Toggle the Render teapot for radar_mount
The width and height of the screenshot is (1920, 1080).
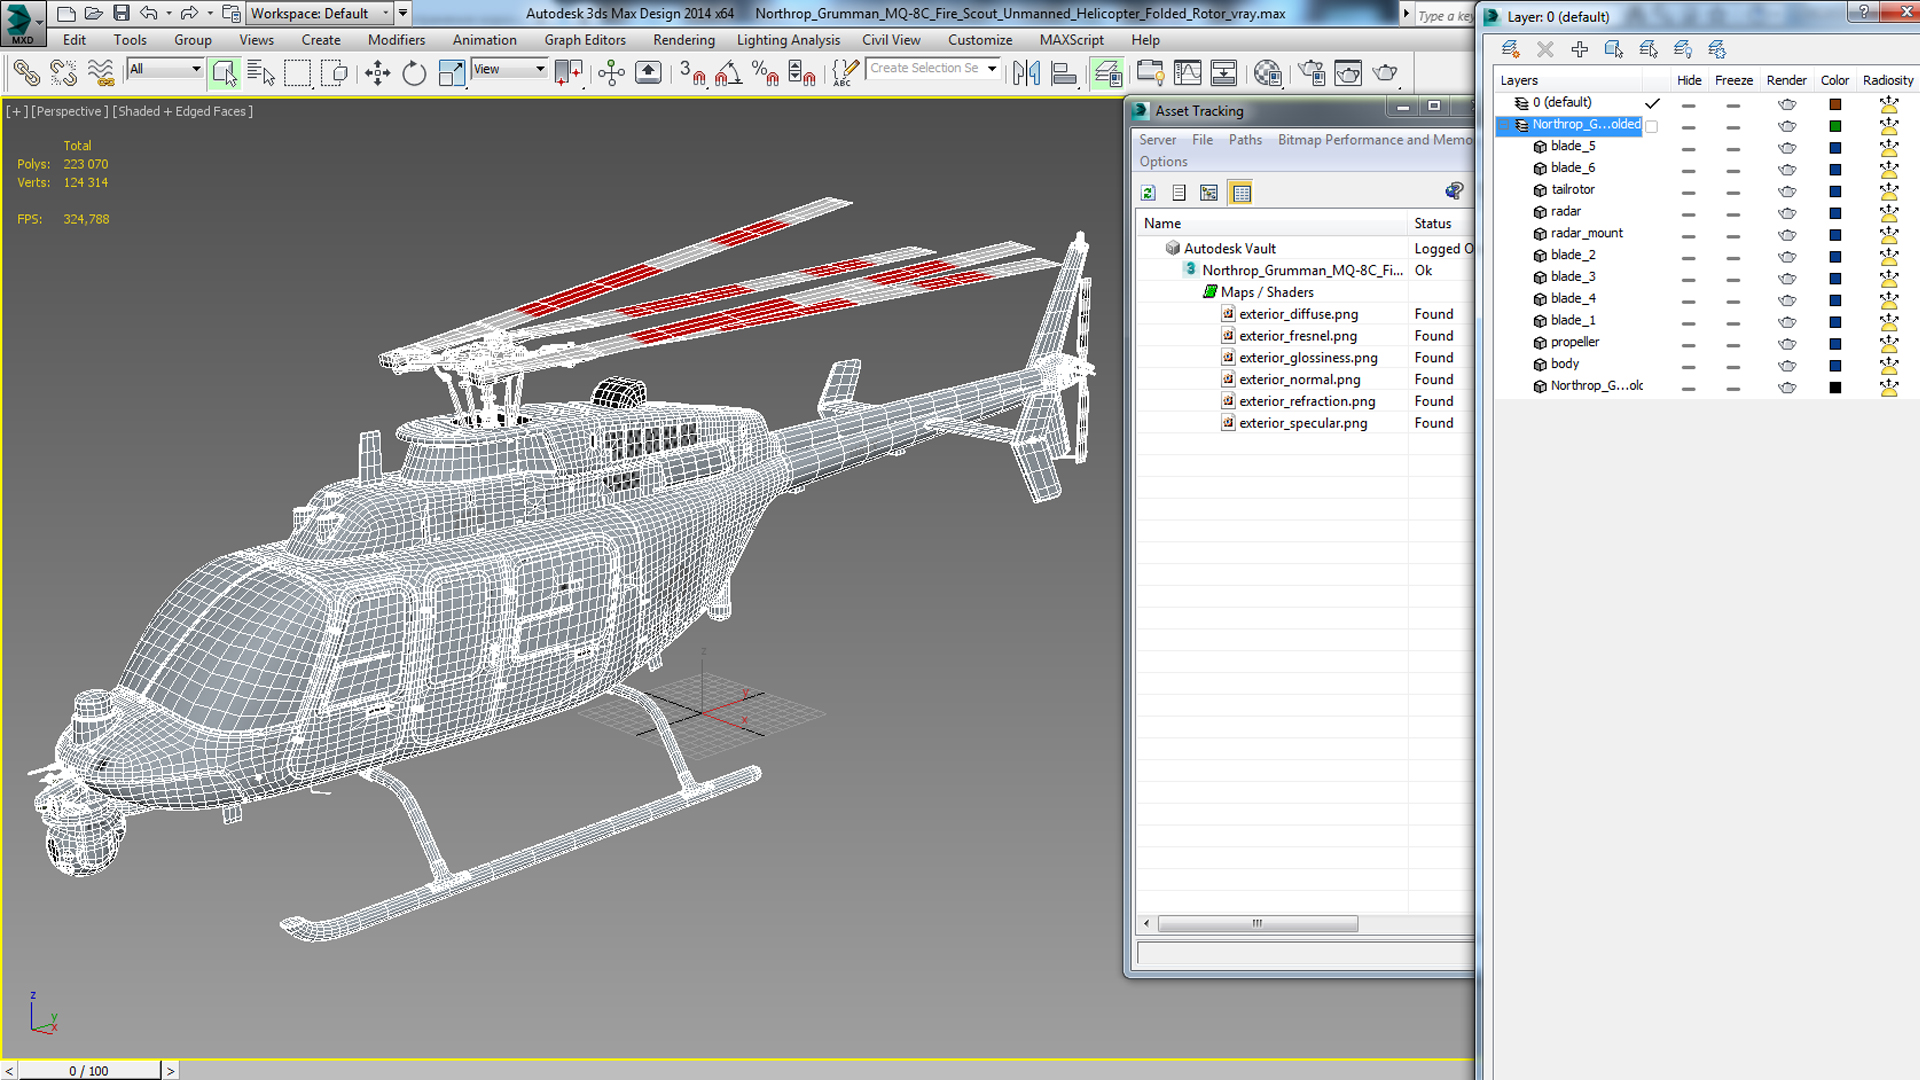coord(1787,235)
